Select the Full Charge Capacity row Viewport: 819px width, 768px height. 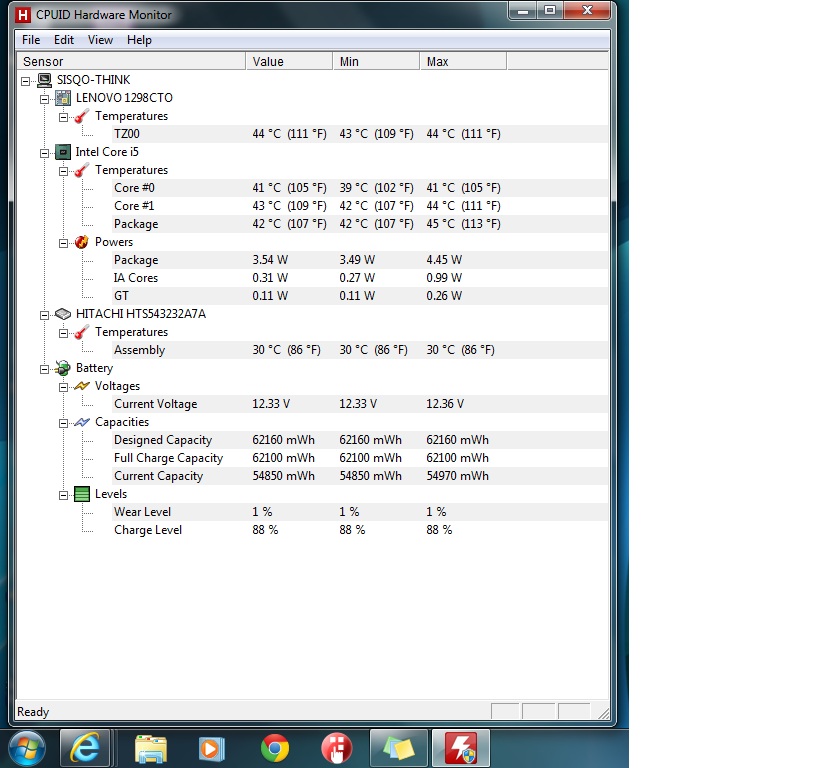pos(360,458)
